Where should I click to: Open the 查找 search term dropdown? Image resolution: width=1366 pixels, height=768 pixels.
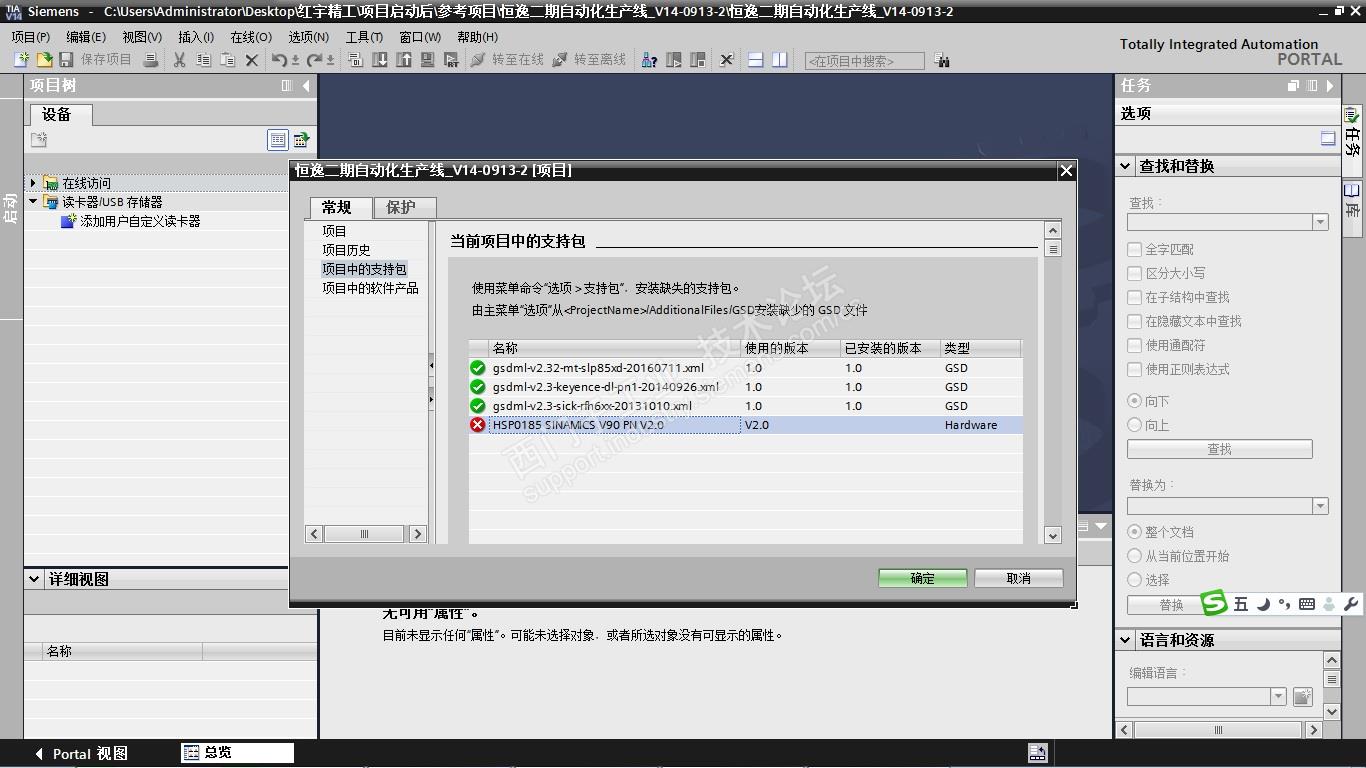tap(1321, 222)
